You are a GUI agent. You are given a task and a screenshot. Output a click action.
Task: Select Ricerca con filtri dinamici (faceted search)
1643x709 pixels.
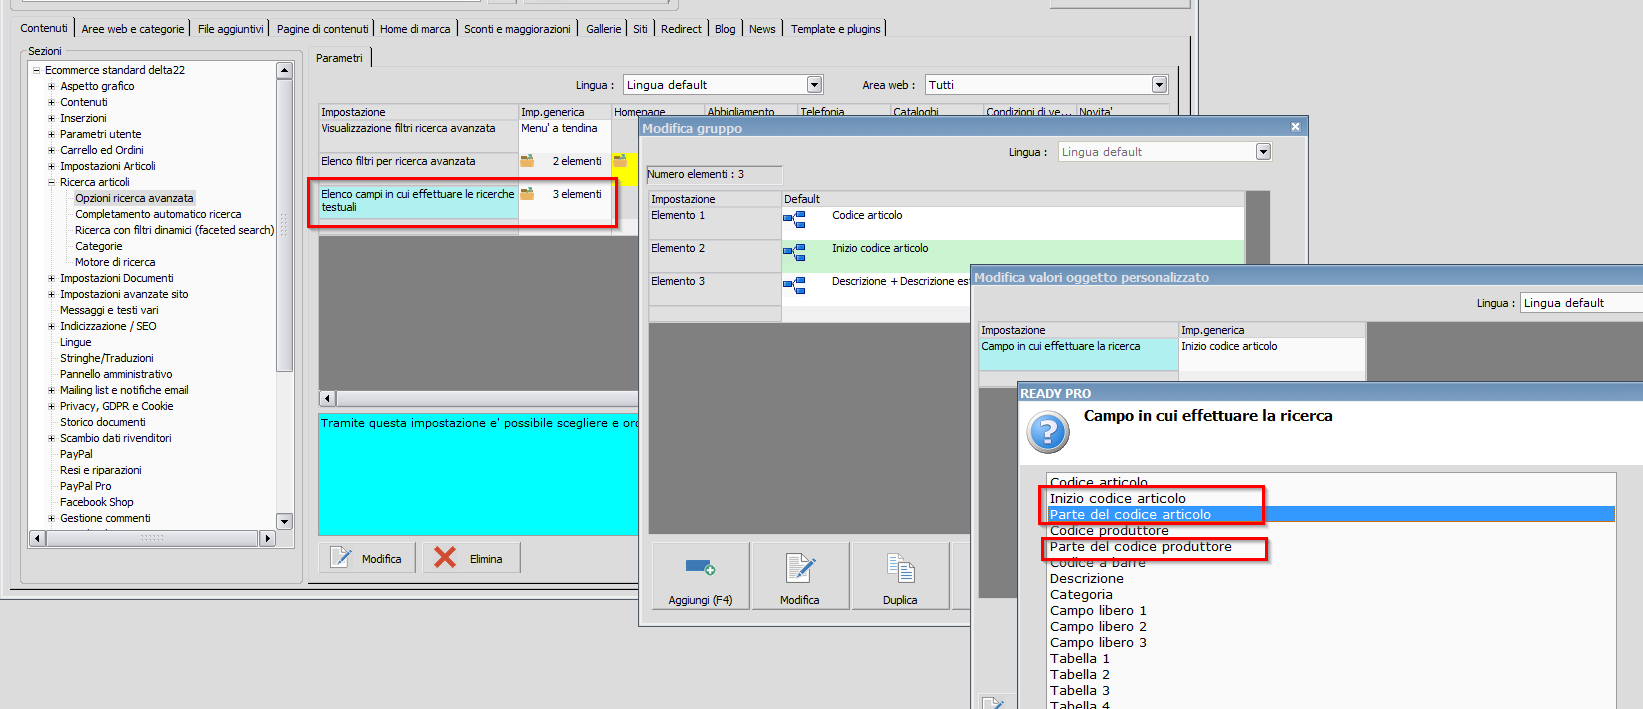click(174, 230)
